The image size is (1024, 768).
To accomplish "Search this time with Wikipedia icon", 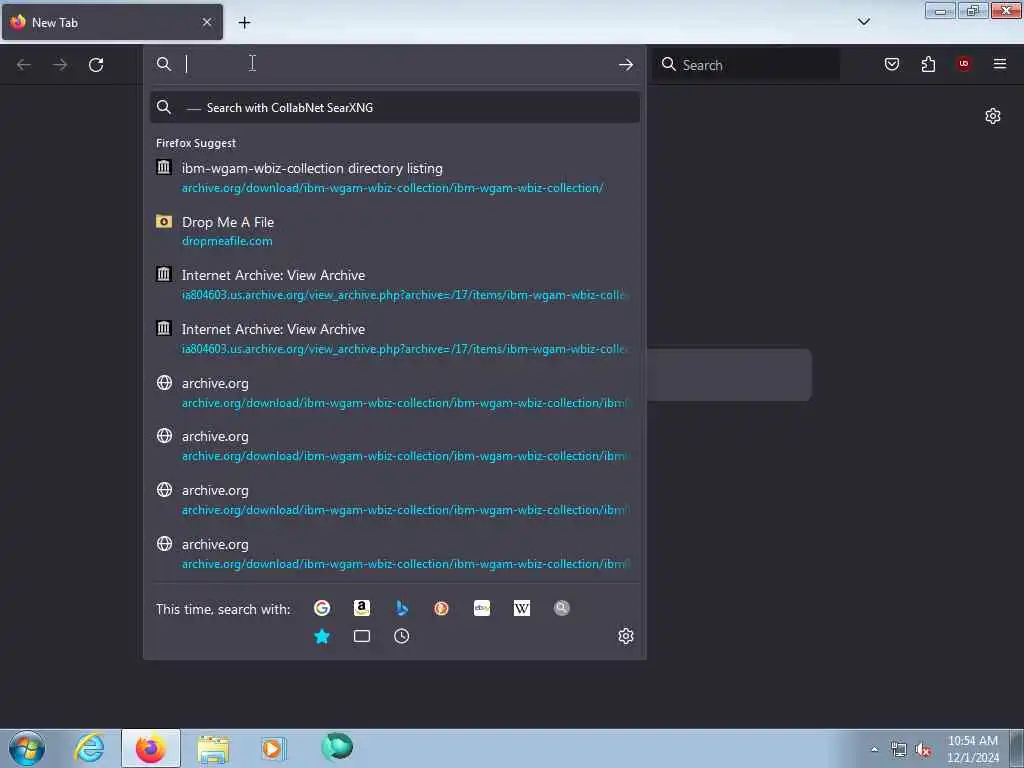I will coord(522,609).
